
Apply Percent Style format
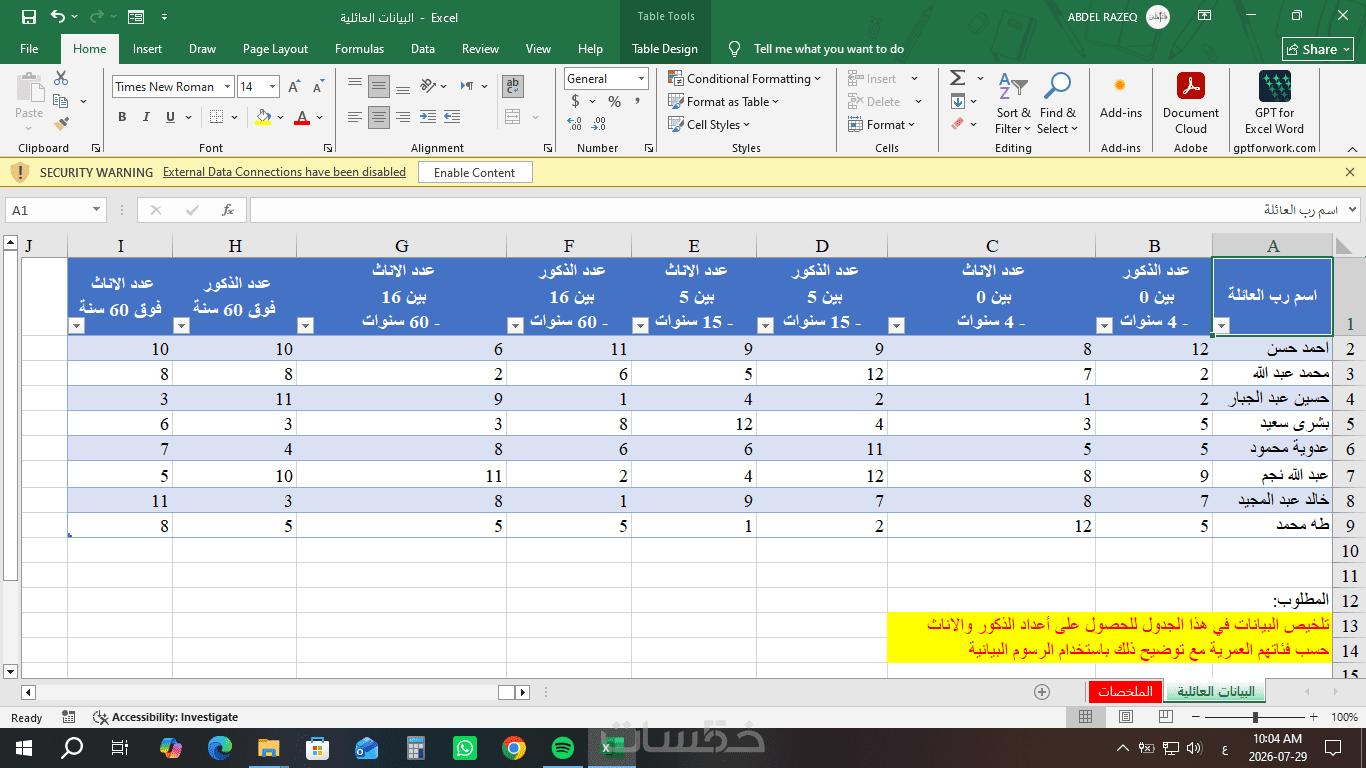point(614,101)
